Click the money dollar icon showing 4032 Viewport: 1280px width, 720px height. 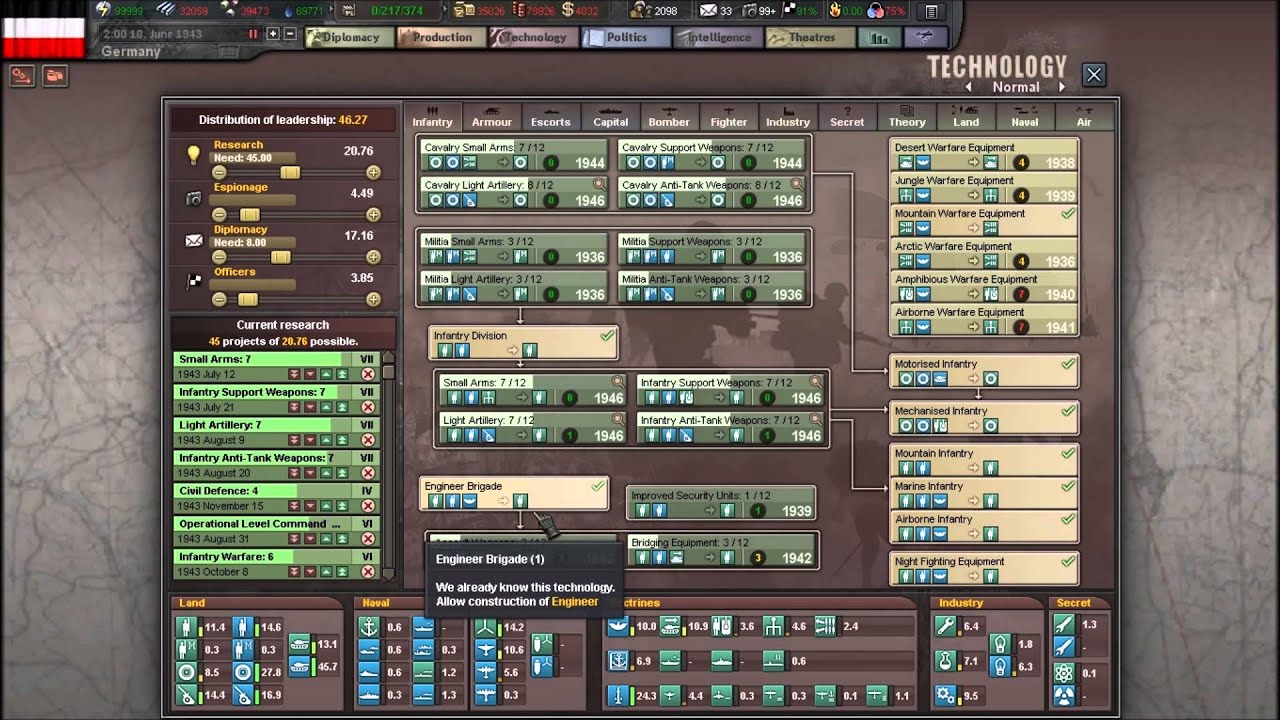567,11
